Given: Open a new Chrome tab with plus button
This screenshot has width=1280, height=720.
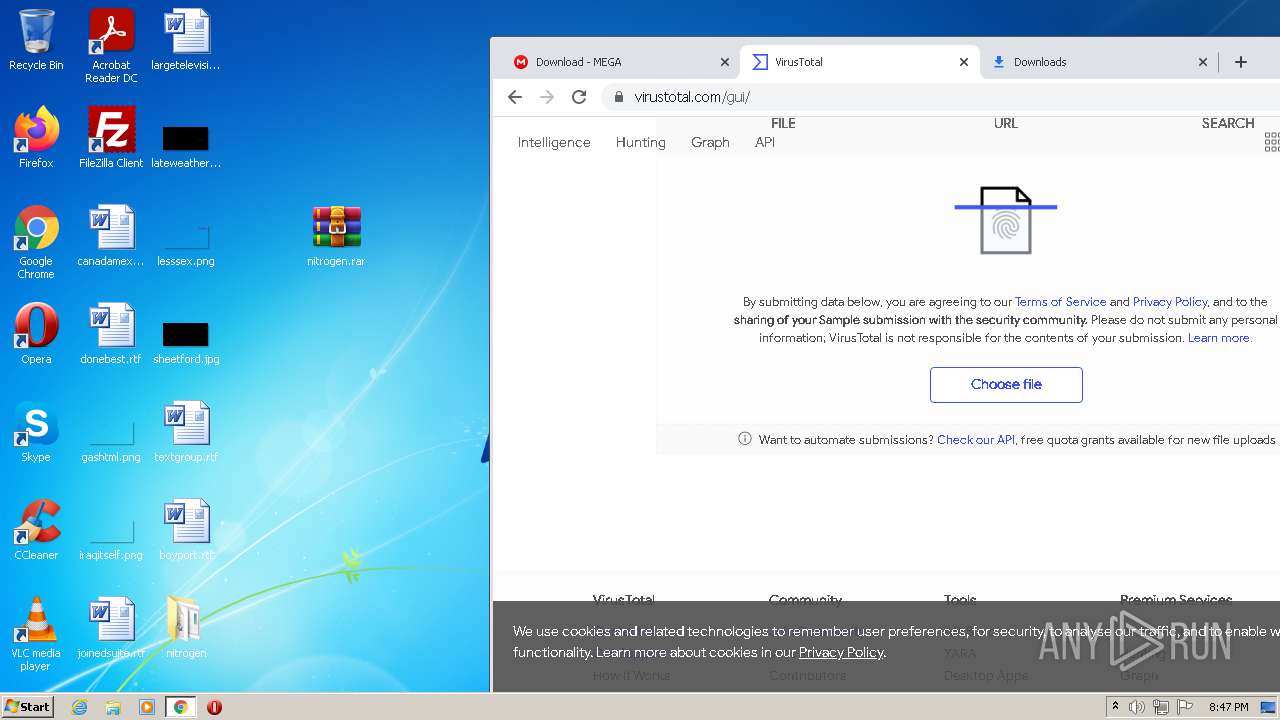Looking at the screenshot, I should click(x=1241, y=62).
